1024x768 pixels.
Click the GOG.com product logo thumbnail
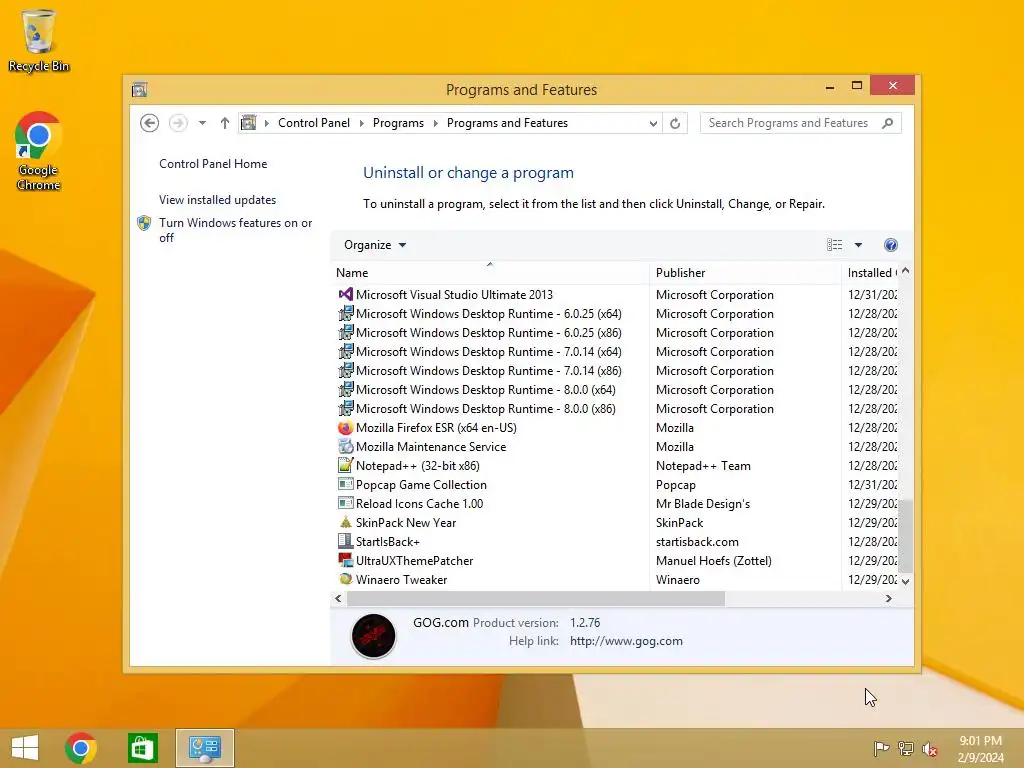coord(374,635)
